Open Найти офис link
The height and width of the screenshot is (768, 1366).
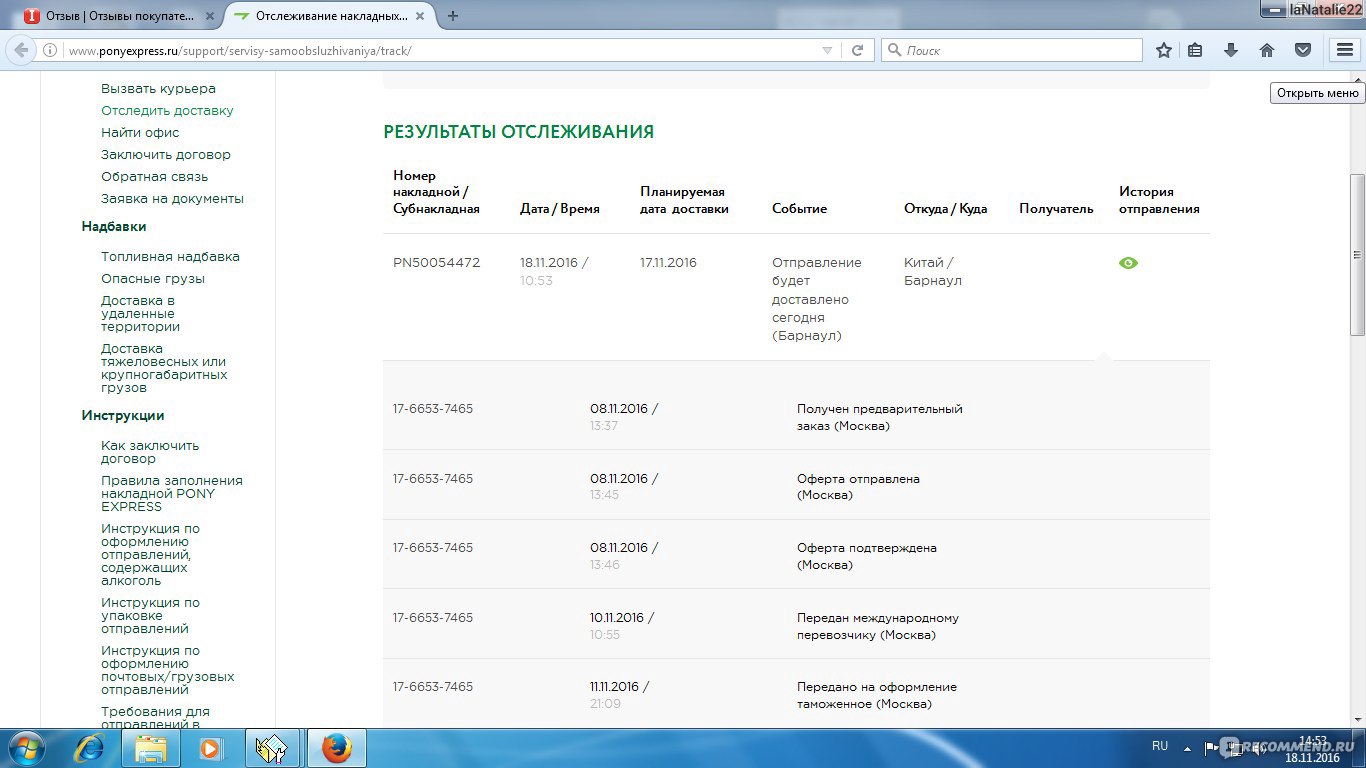[x=140, y=133]
